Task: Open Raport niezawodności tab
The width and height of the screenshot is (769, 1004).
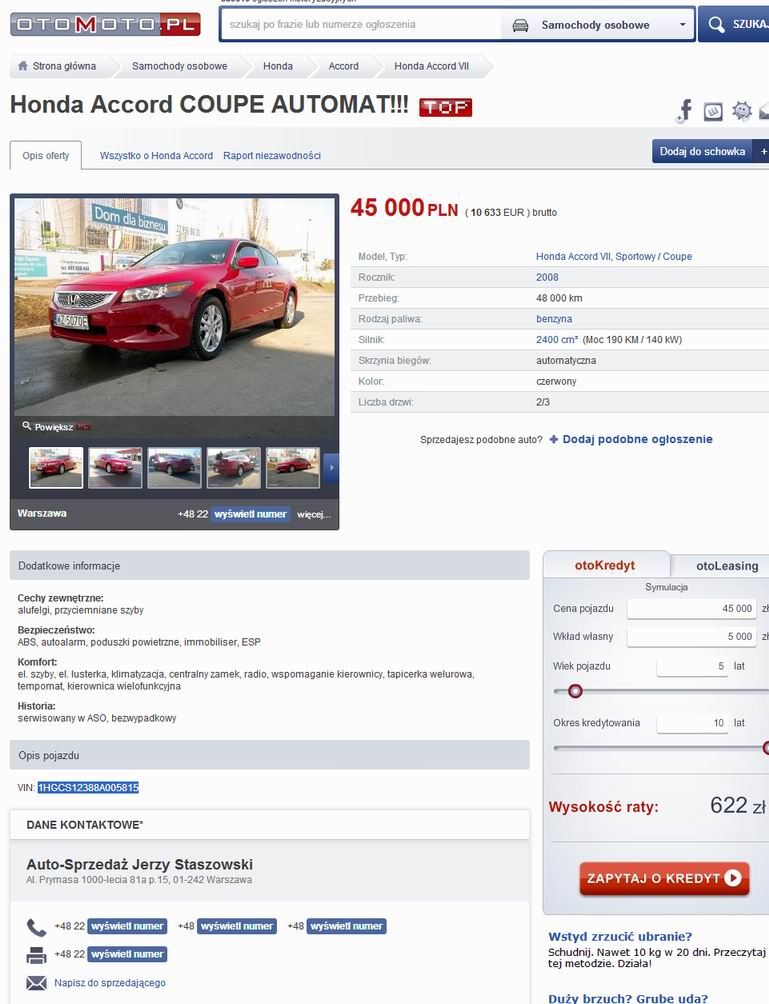Action: [272, 156]
